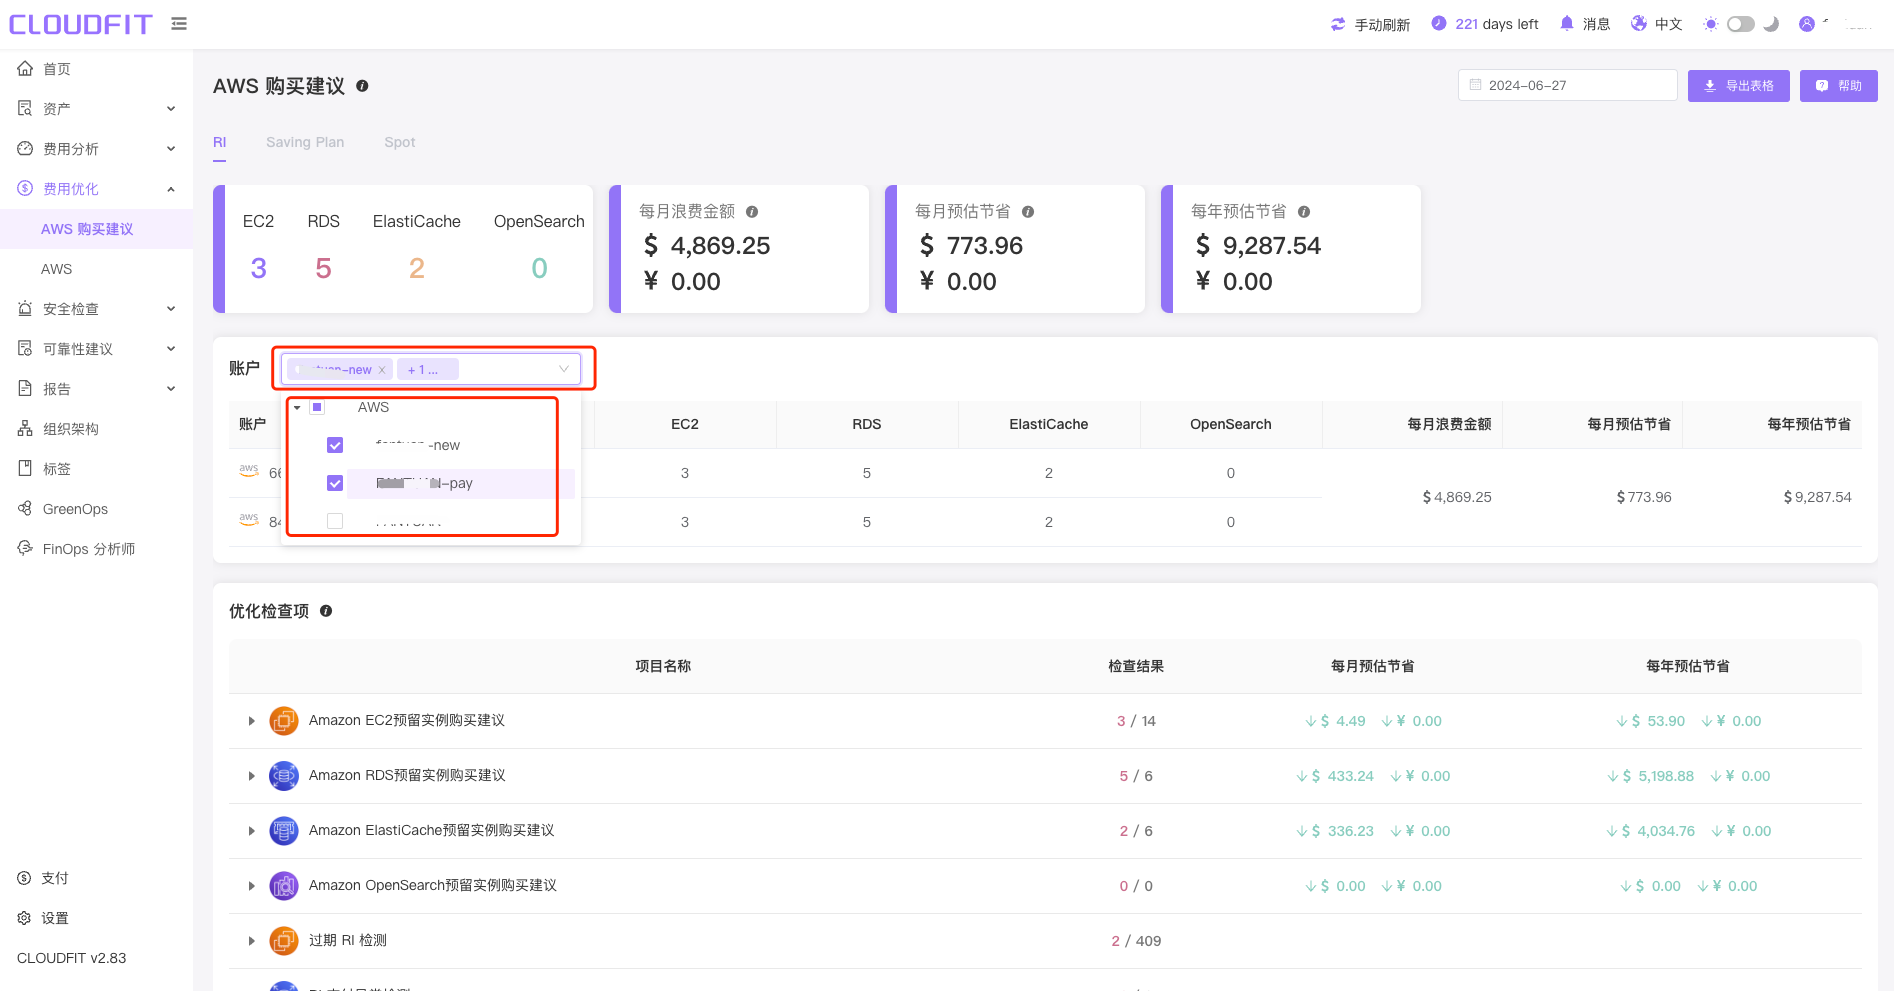Open the 可靠性建议 sidebar menu
Viewport: 1894px width, 991px height.
(96, 348)
